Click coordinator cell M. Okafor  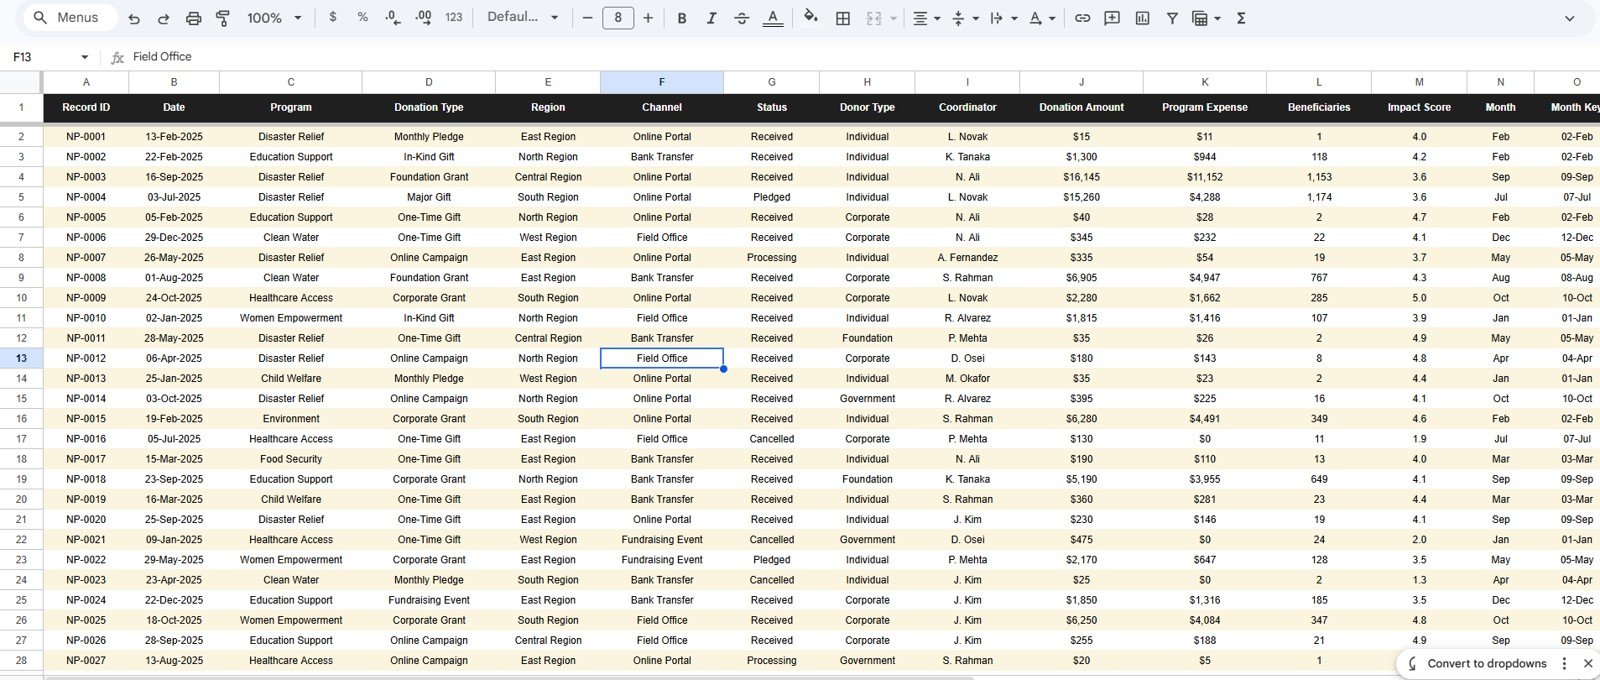tap(967, 378)
